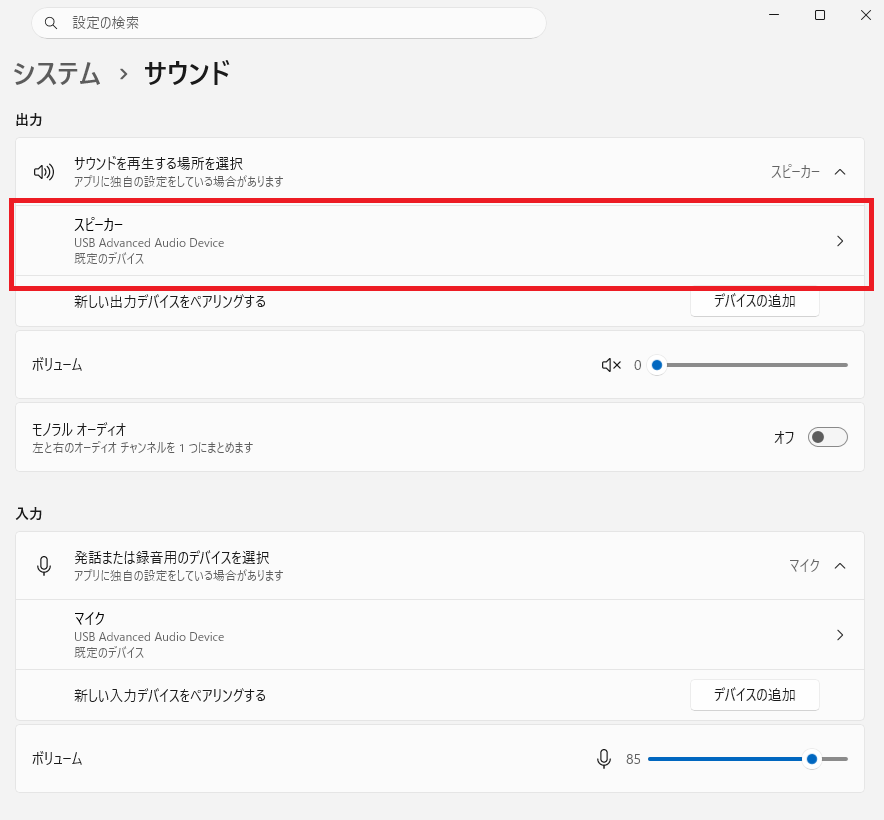Open スピーカー properties via its right arrow
Image resolution: width=884 pixels, height=820 pixels.
(840, 241)
